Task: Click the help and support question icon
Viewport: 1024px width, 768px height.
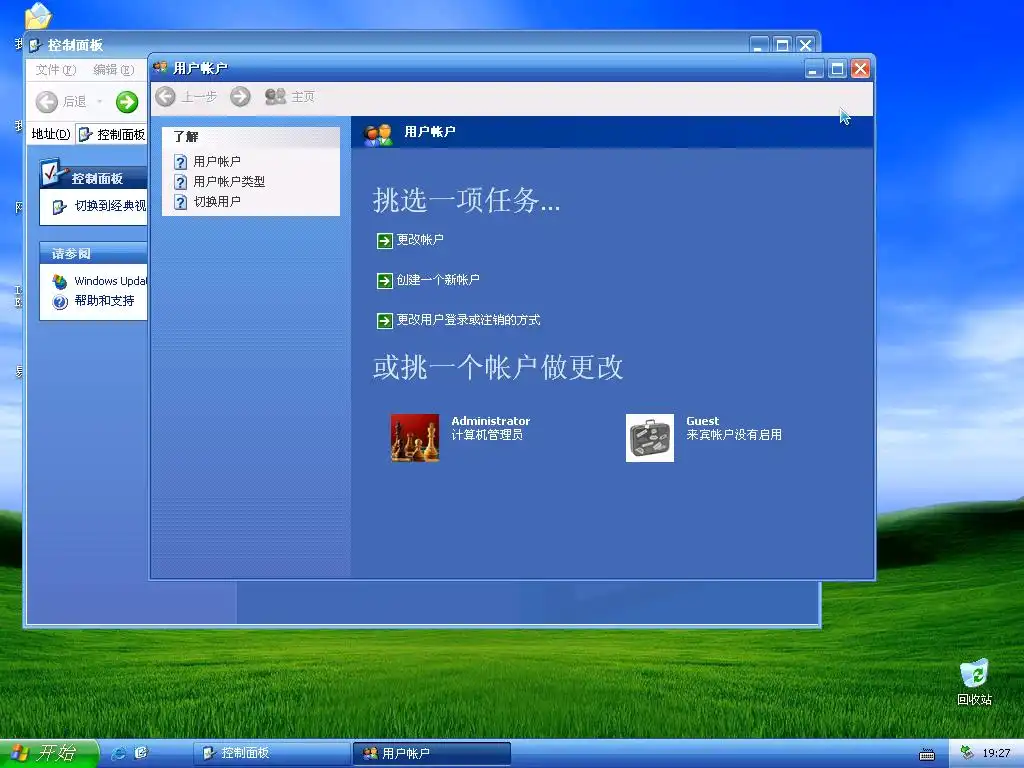Action: [x=60, y=302]
